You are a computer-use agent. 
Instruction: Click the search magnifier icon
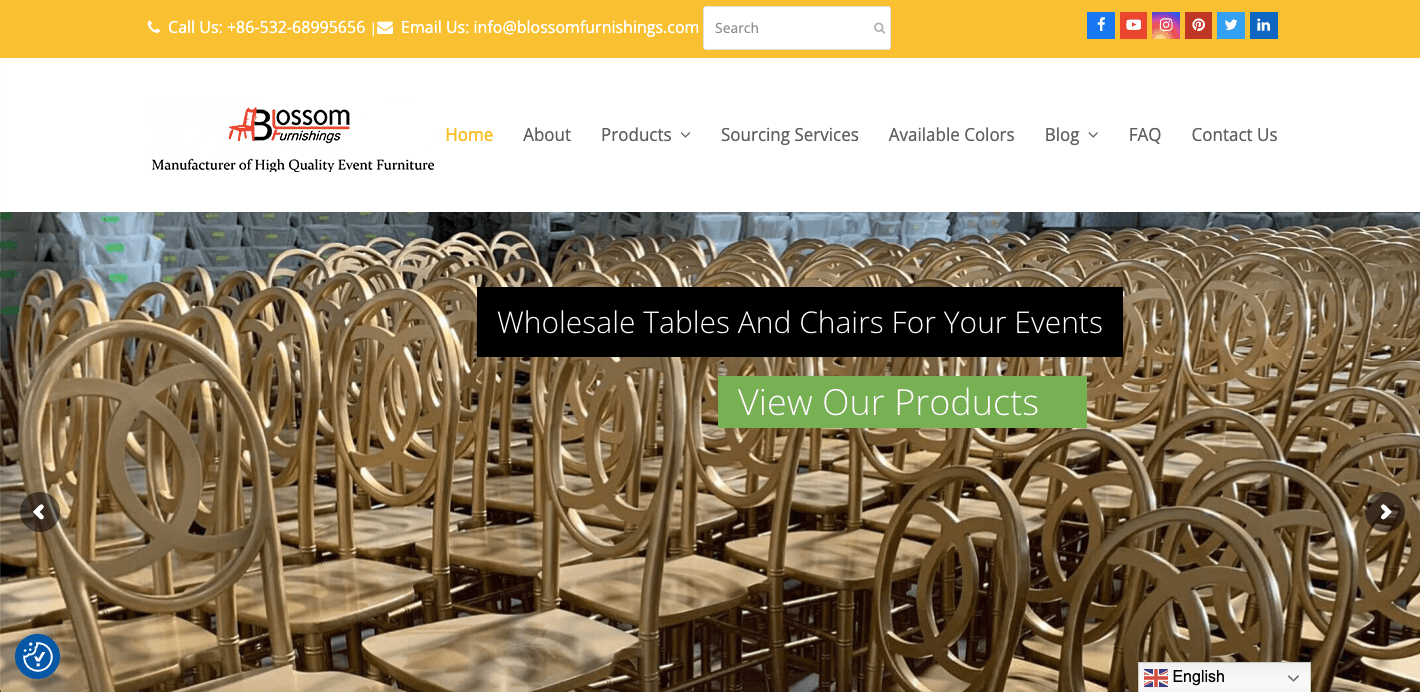click(879, 28)
